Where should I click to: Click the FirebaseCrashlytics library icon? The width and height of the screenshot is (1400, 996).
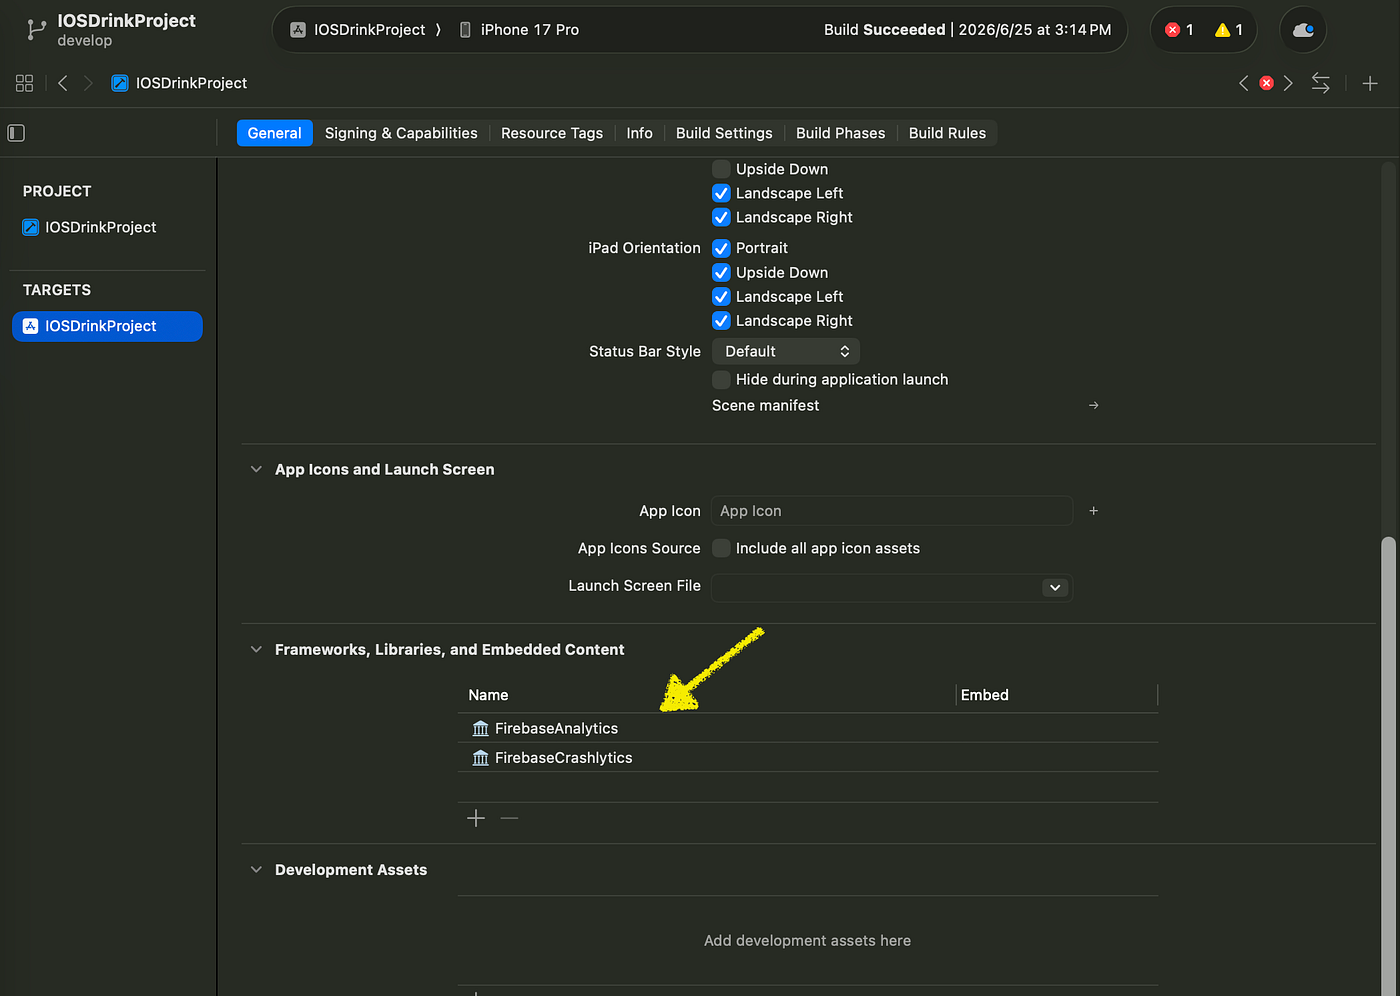click(x=481, y=758)
